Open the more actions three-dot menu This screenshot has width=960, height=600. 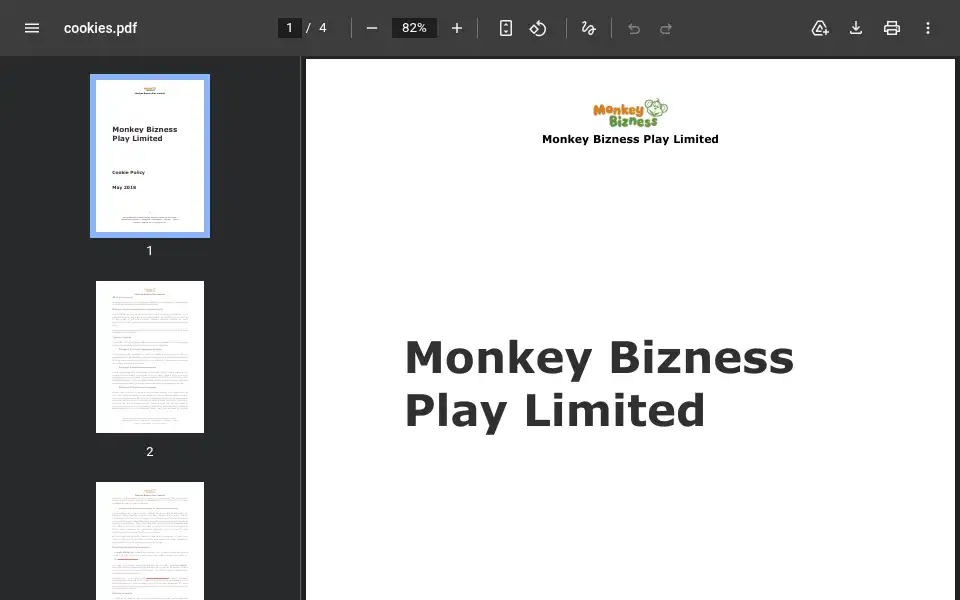tap(928, 28)
